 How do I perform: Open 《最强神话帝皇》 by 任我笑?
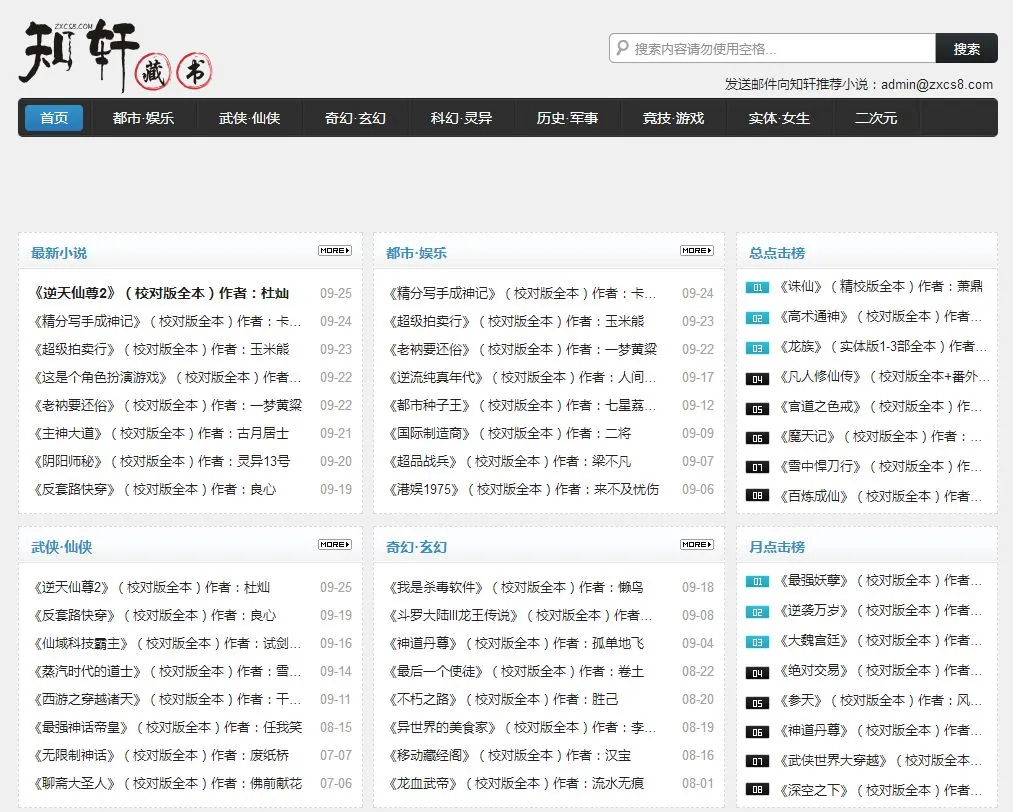pos(167,727)
